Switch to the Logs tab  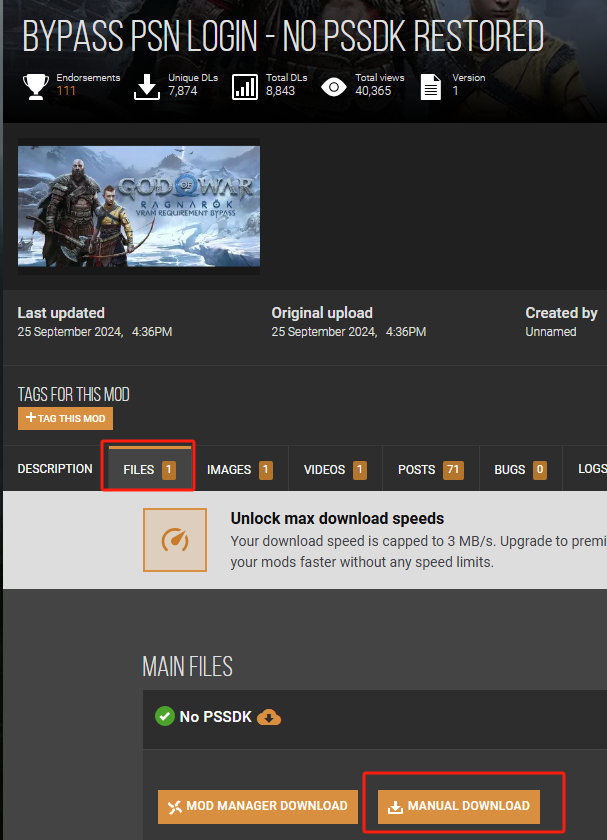point(592,469)
